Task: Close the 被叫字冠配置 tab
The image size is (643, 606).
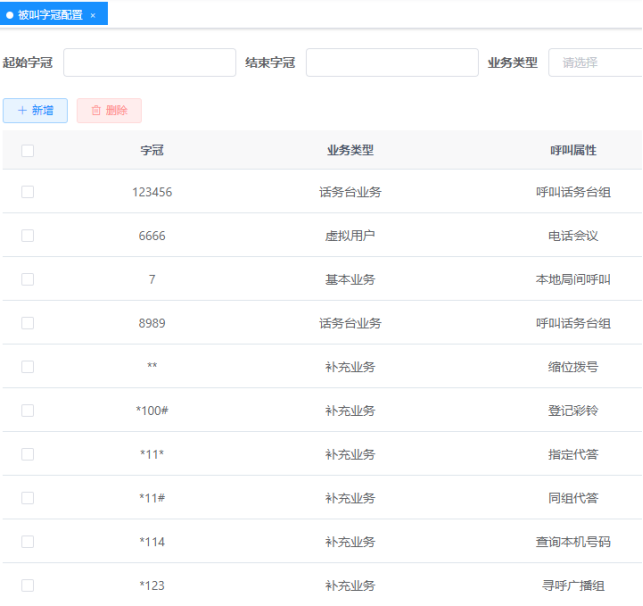Action: pyautogui.click(x=93, y=15)
